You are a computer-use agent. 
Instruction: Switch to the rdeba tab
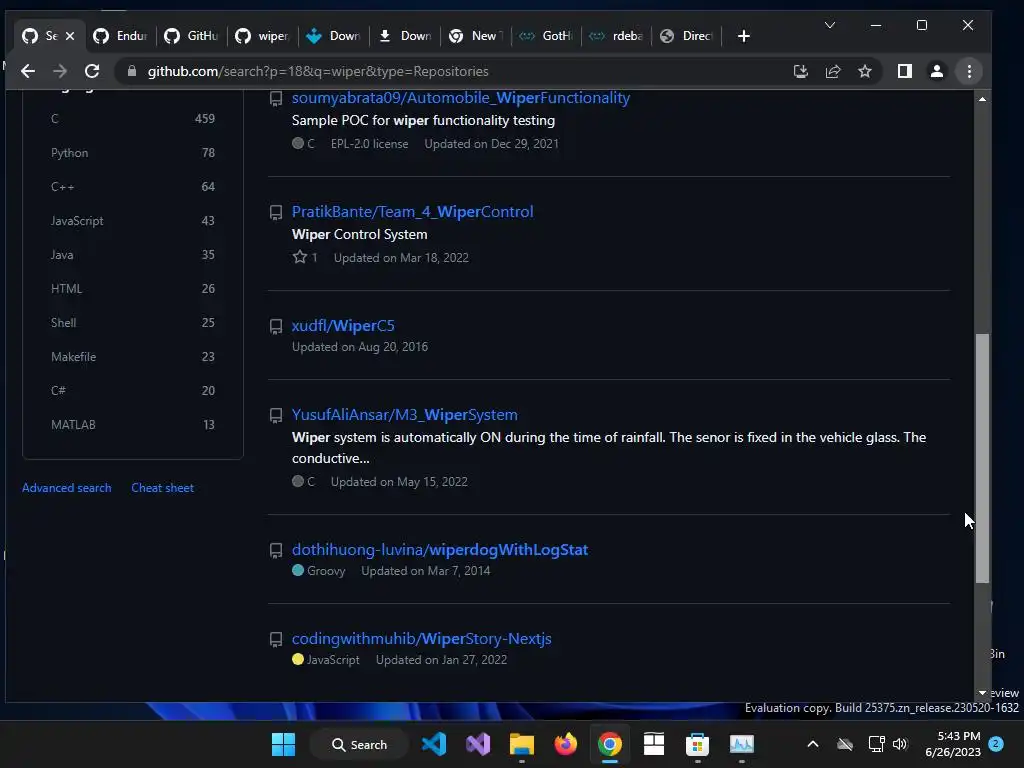[617, 36]
